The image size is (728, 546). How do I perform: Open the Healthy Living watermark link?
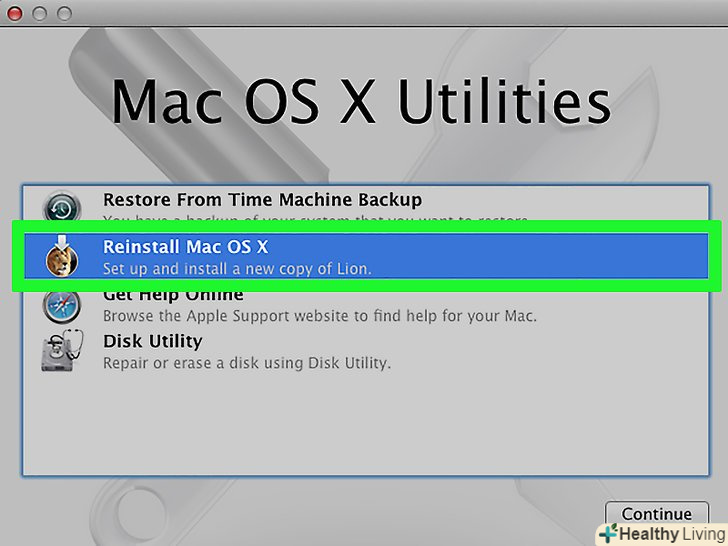[x=669, y=533]
